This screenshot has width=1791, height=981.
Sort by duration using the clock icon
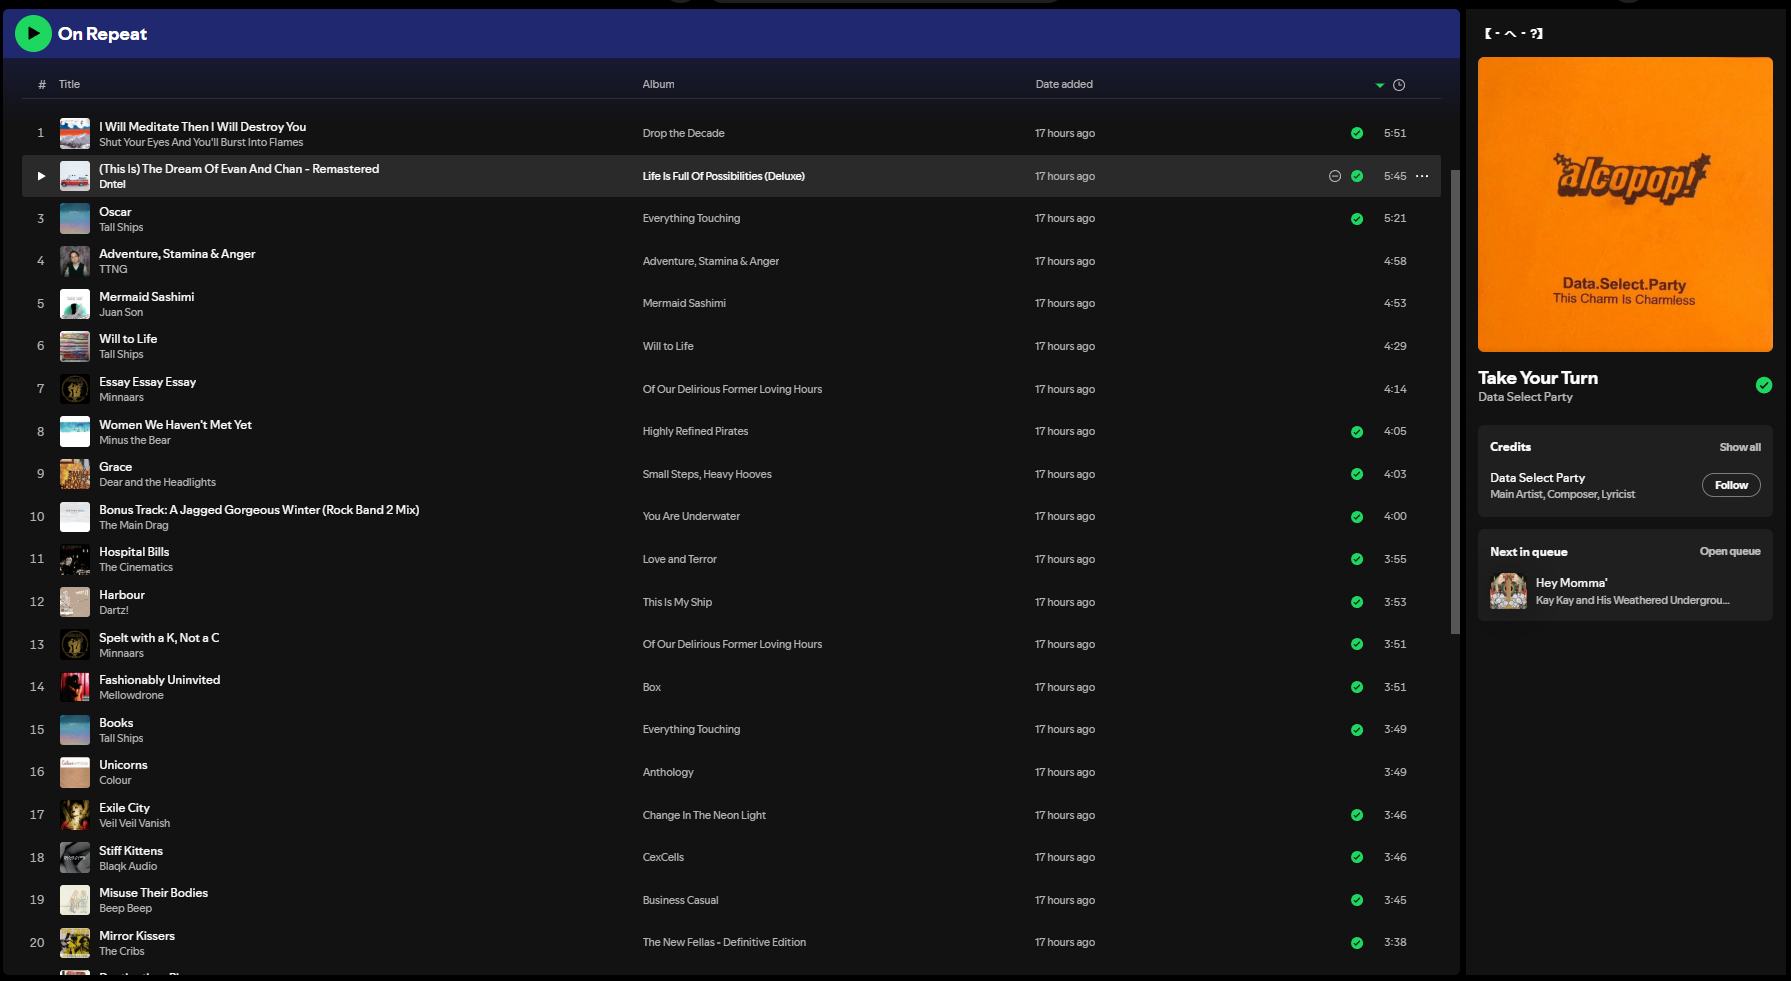click(1399, 85)
